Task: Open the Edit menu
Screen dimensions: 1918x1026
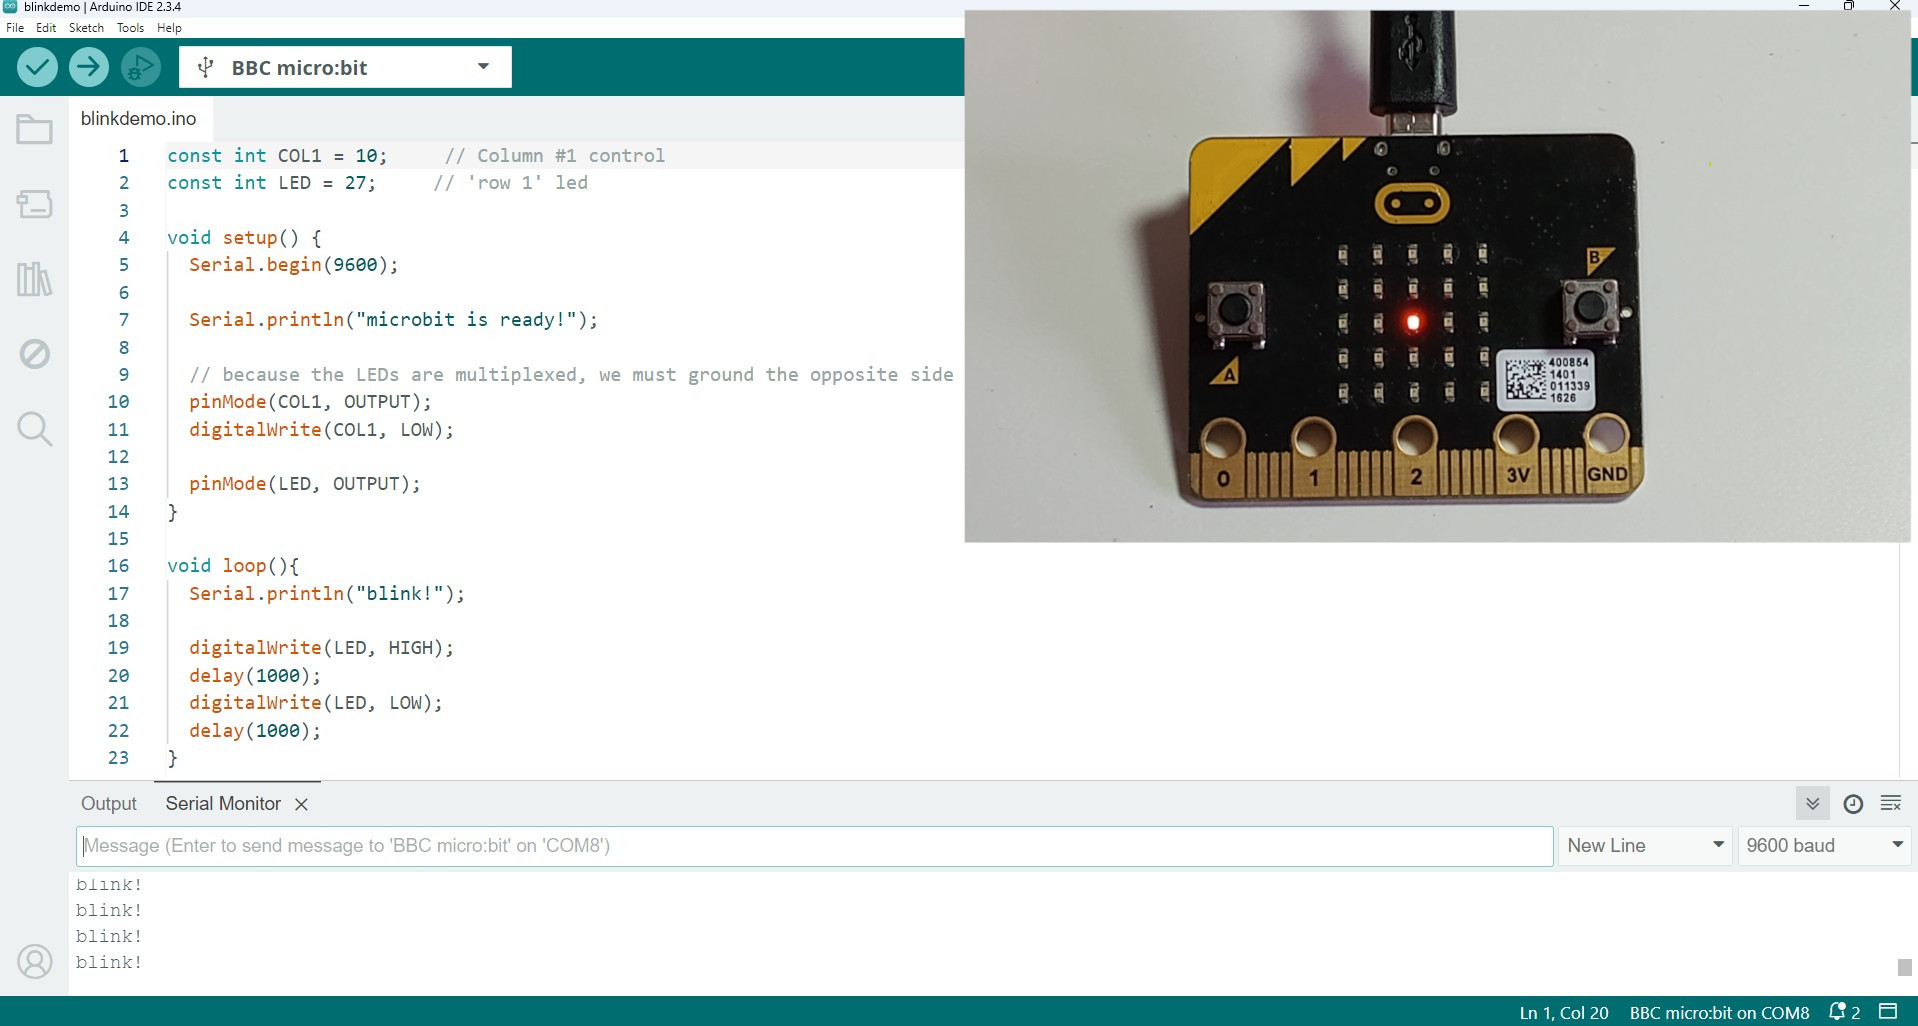Action: (46, 28)
